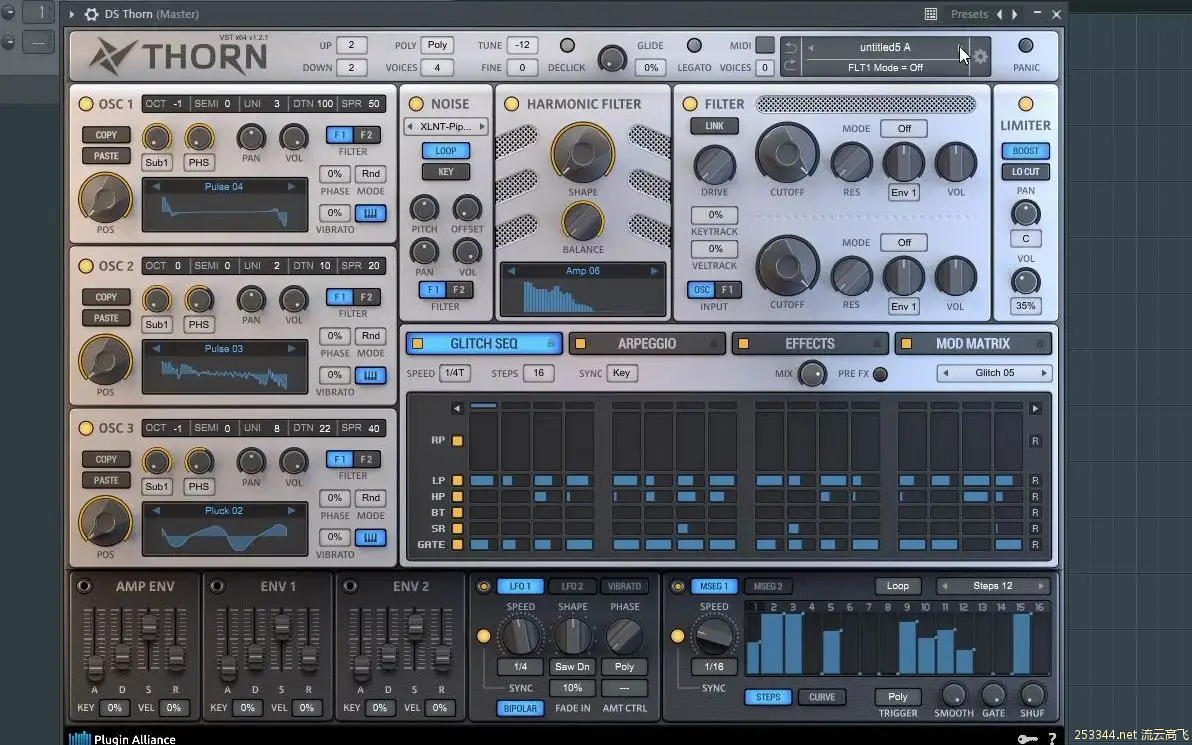Click the Plugin Alliance logo
The width and height of the screenshot is (1192, 745).
[x=122, y=738]
